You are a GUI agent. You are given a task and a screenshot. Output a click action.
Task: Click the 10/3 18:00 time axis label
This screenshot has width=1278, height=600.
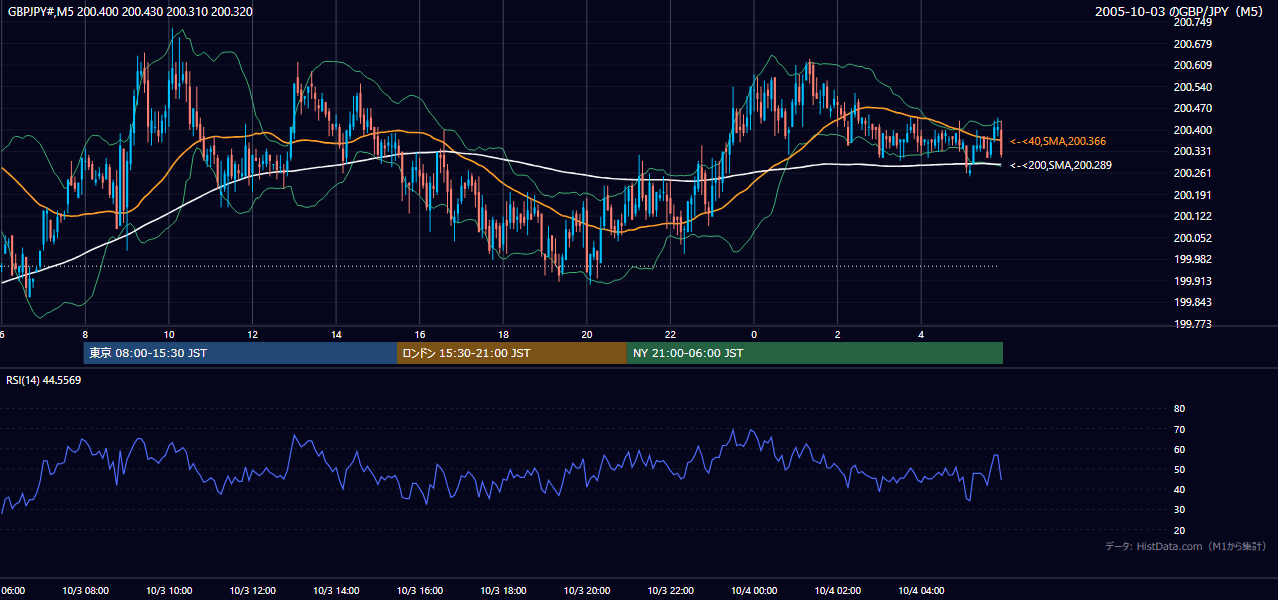pyautogui.click(x=503, y=591)
